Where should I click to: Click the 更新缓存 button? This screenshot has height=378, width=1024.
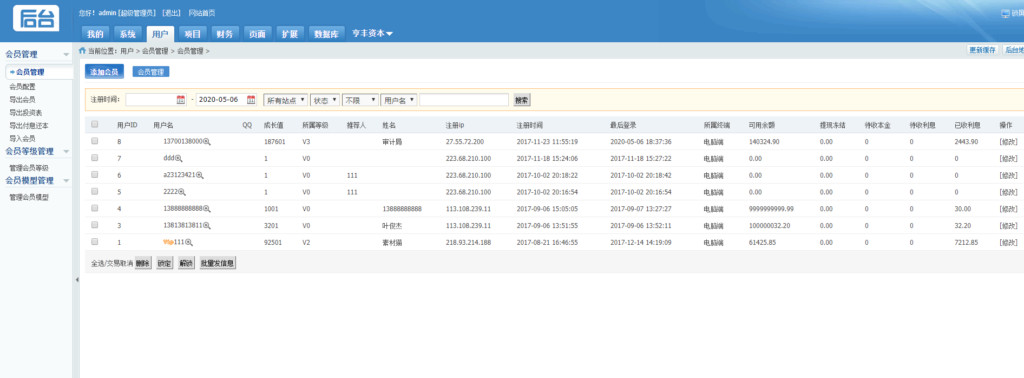(982, 50)
